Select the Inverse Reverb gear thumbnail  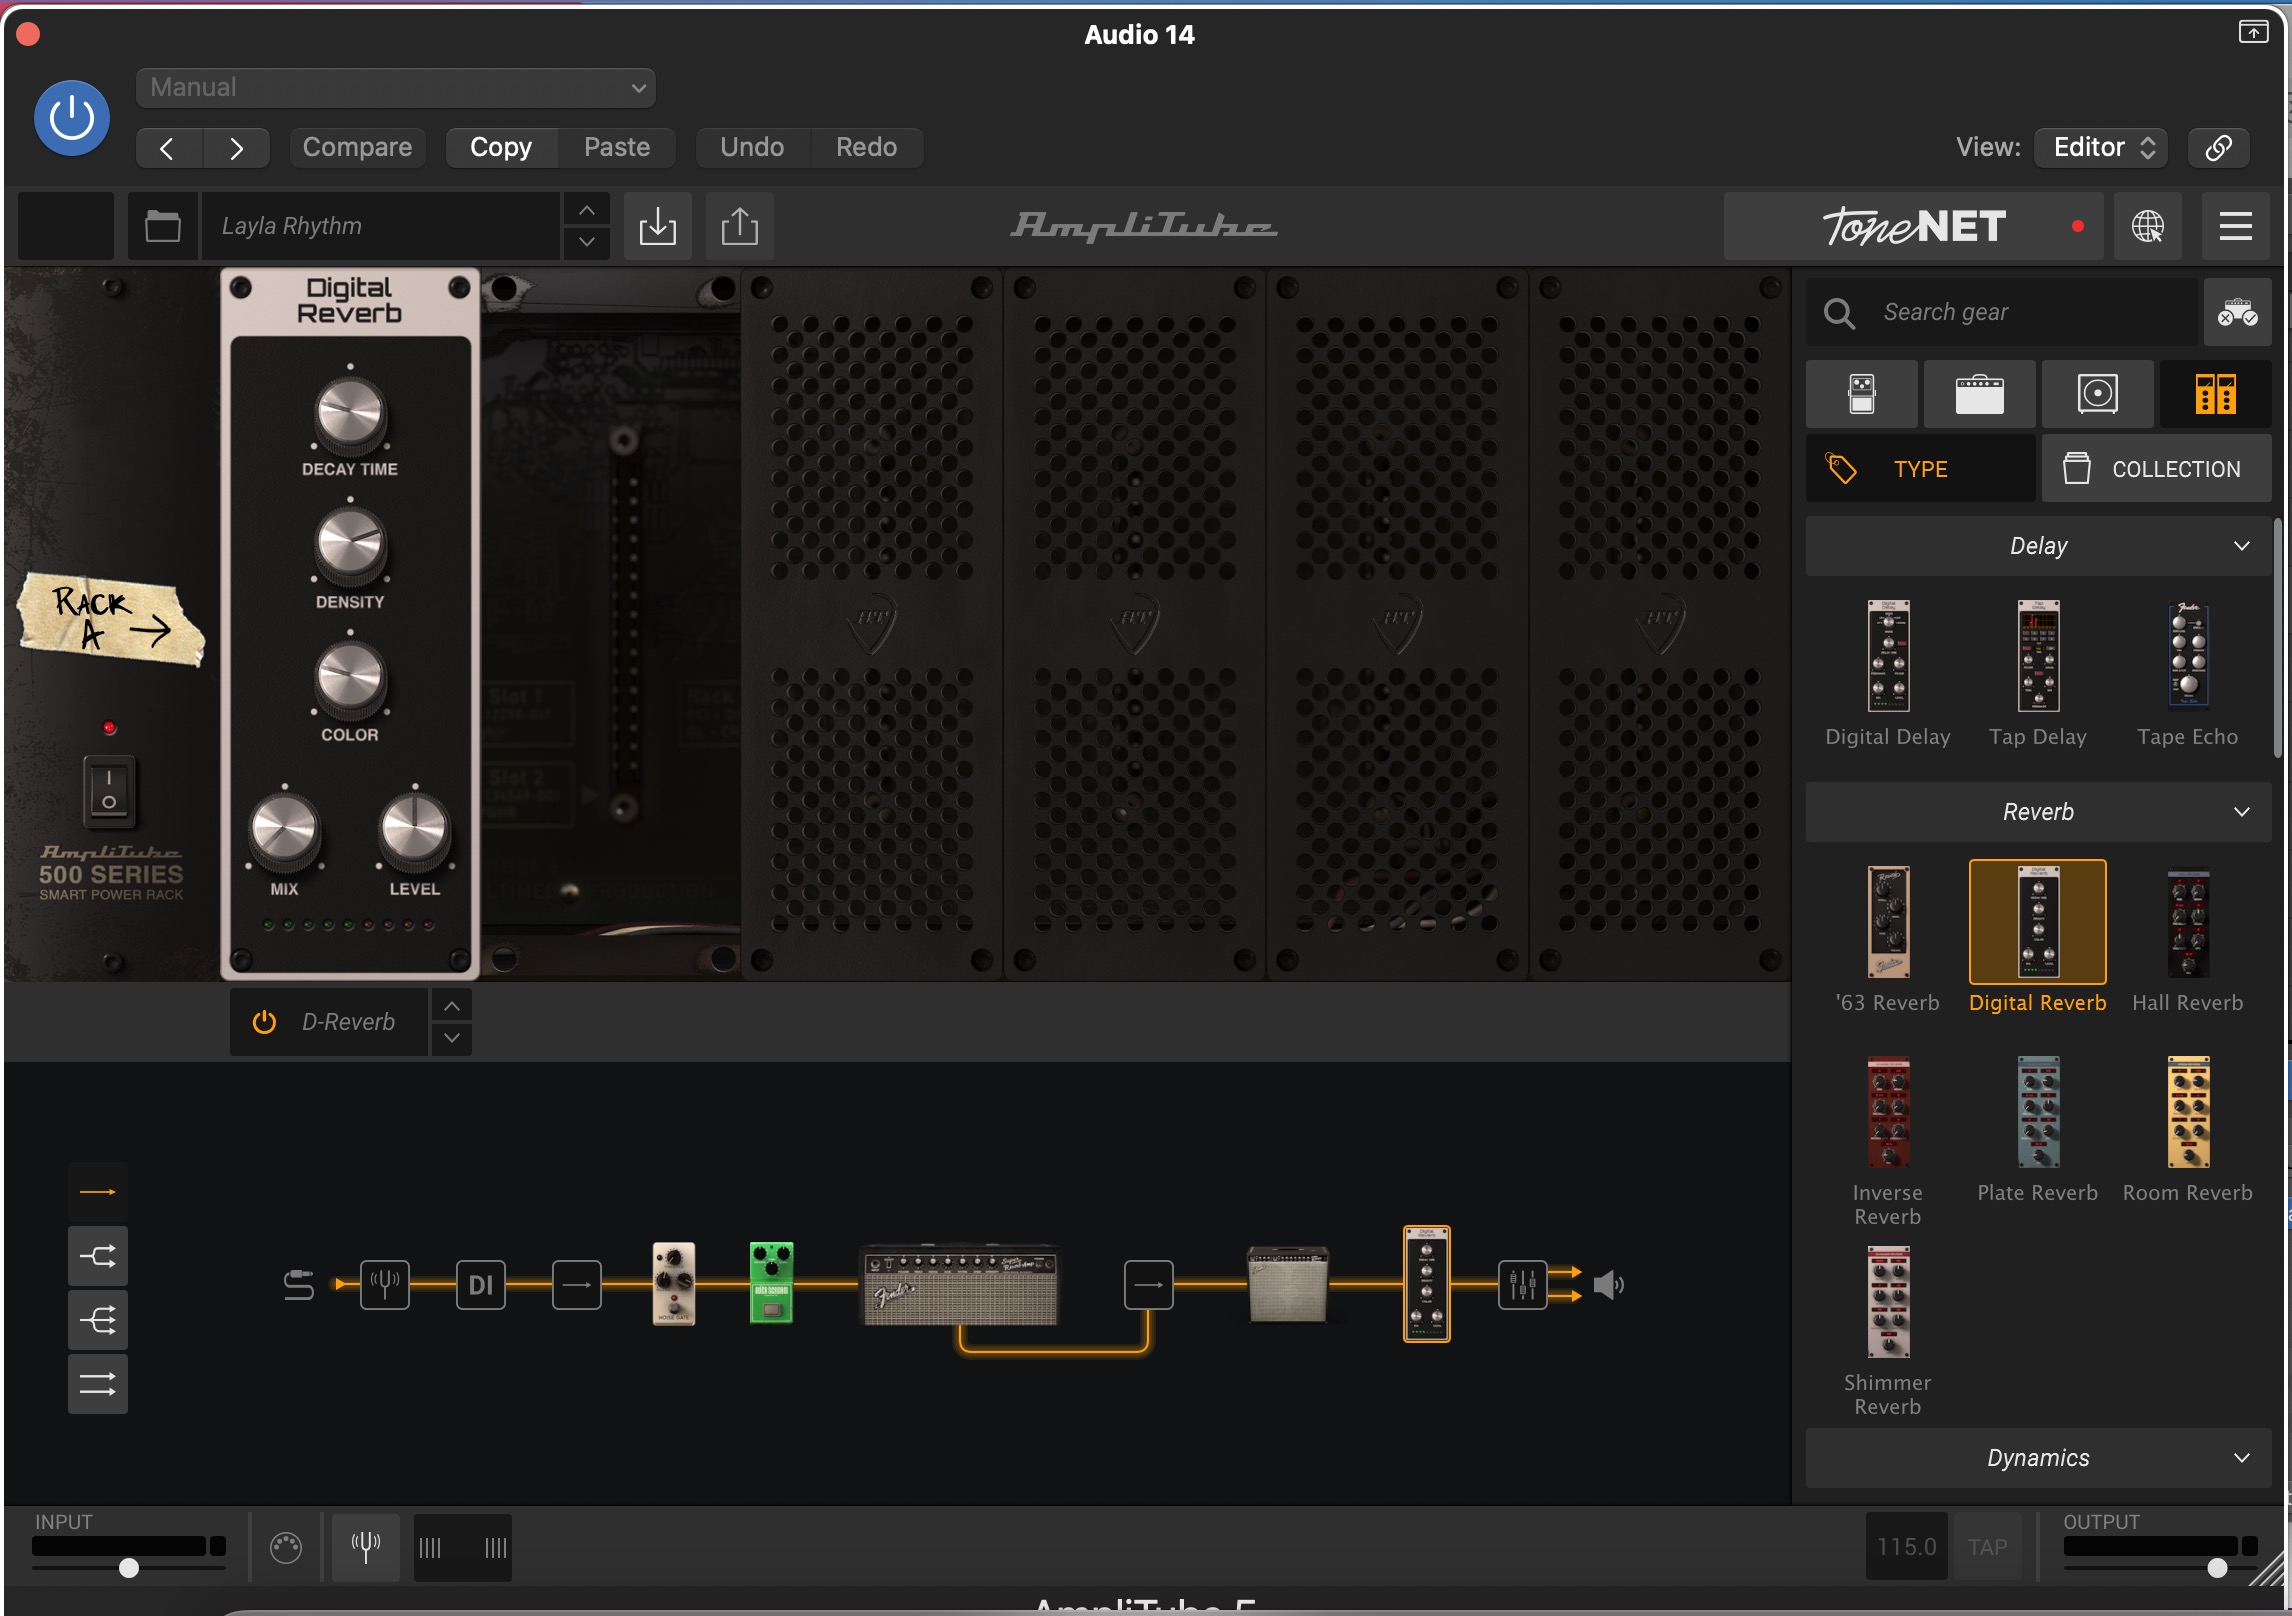coord(1888,1112)
